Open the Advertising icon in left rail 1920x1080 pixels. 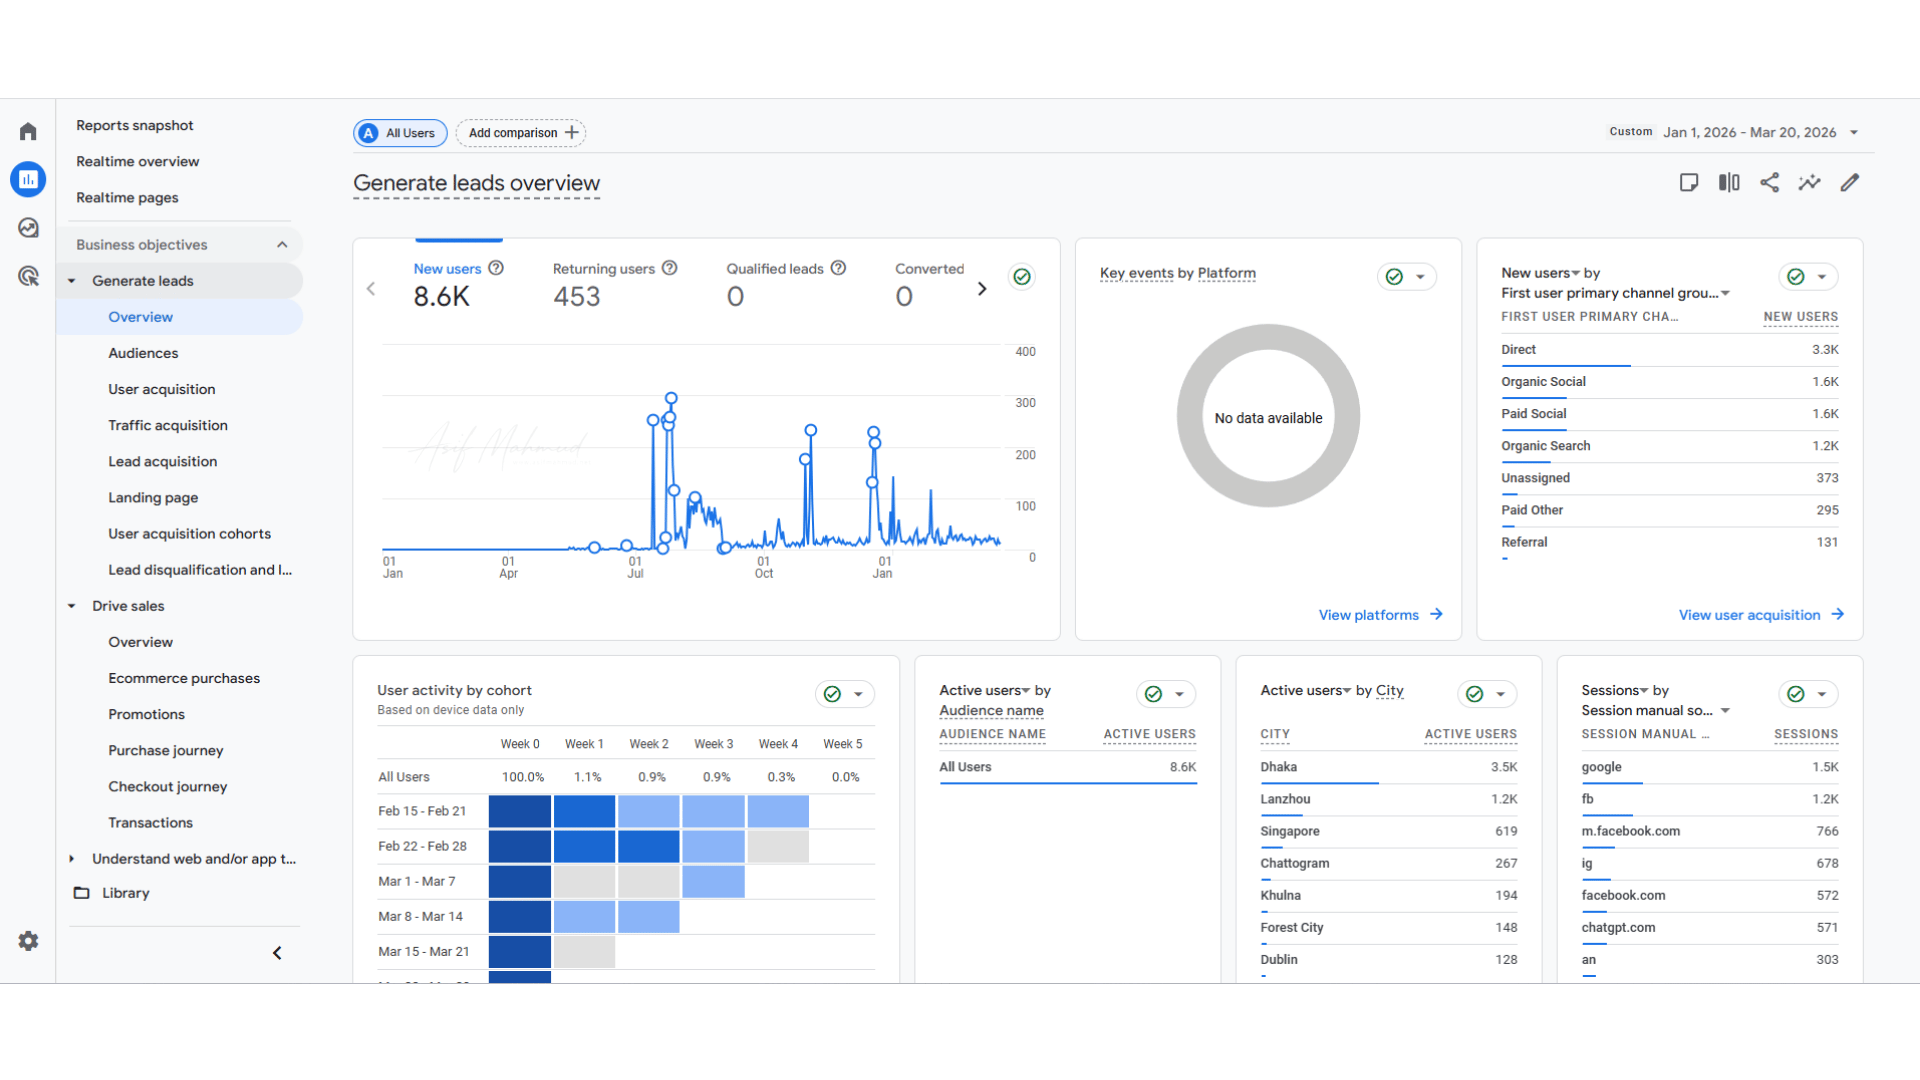[x=28, y=276]
